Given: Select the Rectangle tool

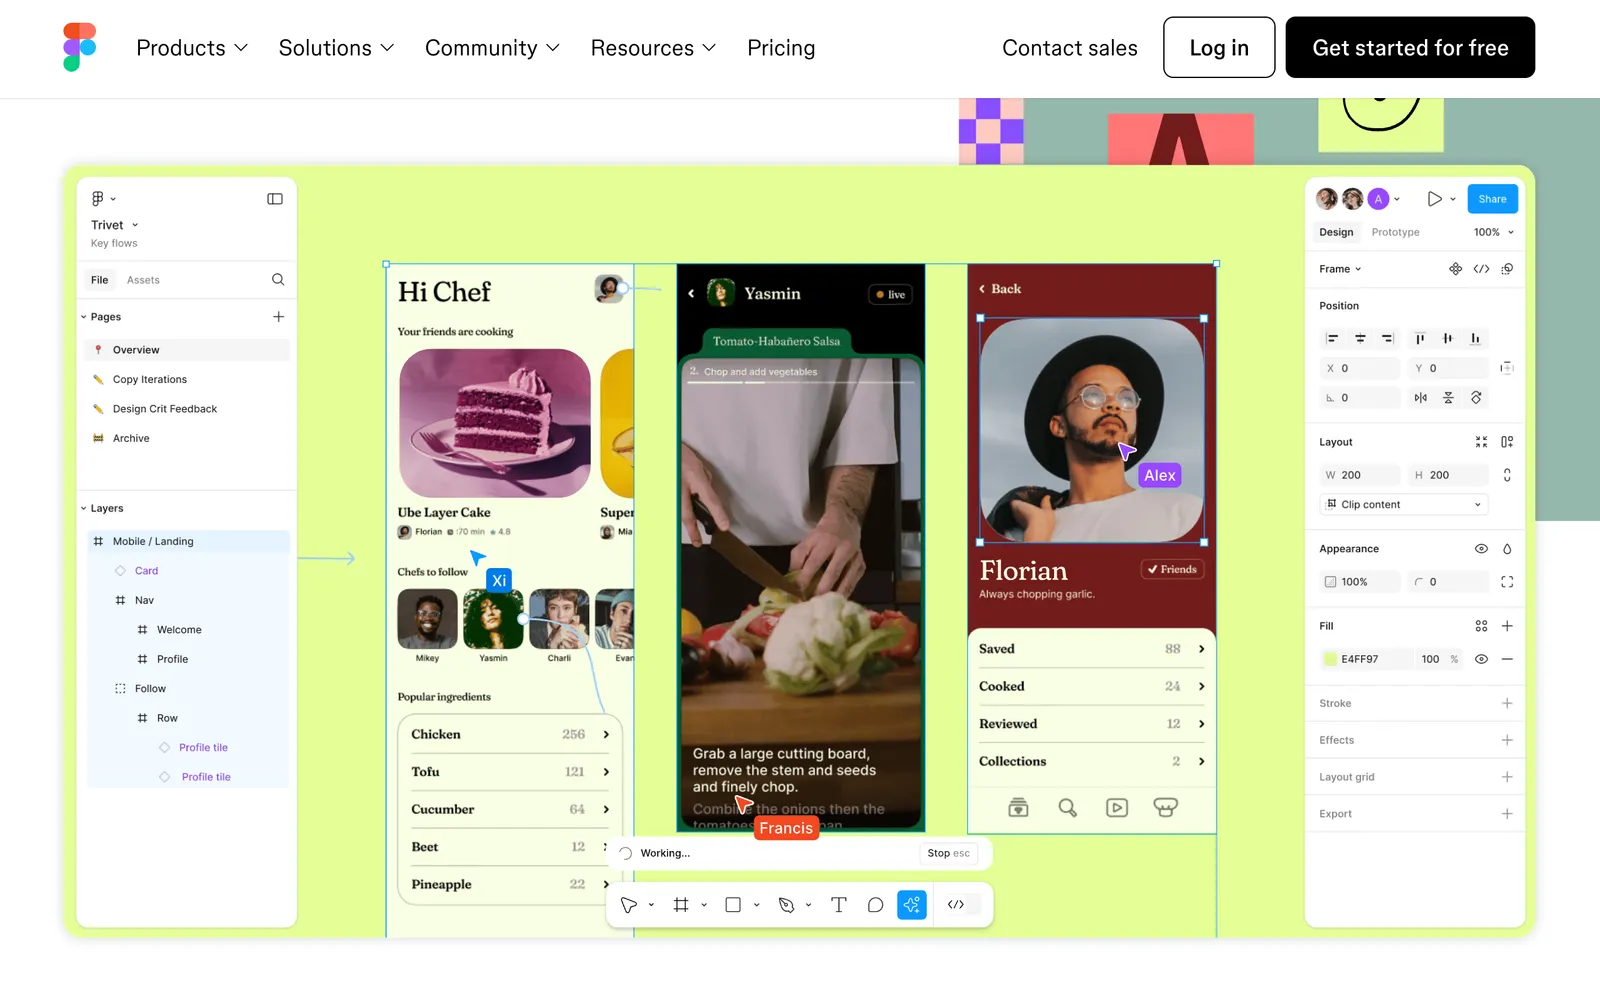Looking at the screenshot, I should tap(734, 905).
